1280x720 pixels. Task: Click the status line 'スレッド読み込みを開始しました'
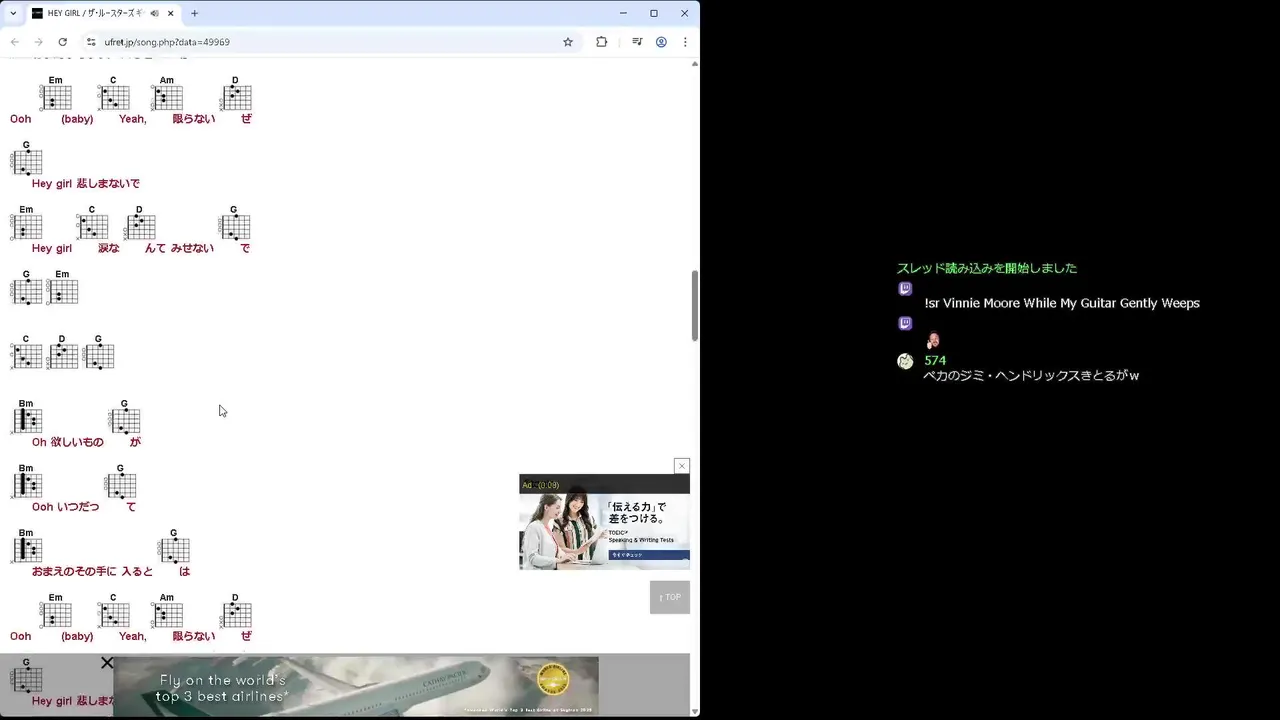[x=987, y=268]
